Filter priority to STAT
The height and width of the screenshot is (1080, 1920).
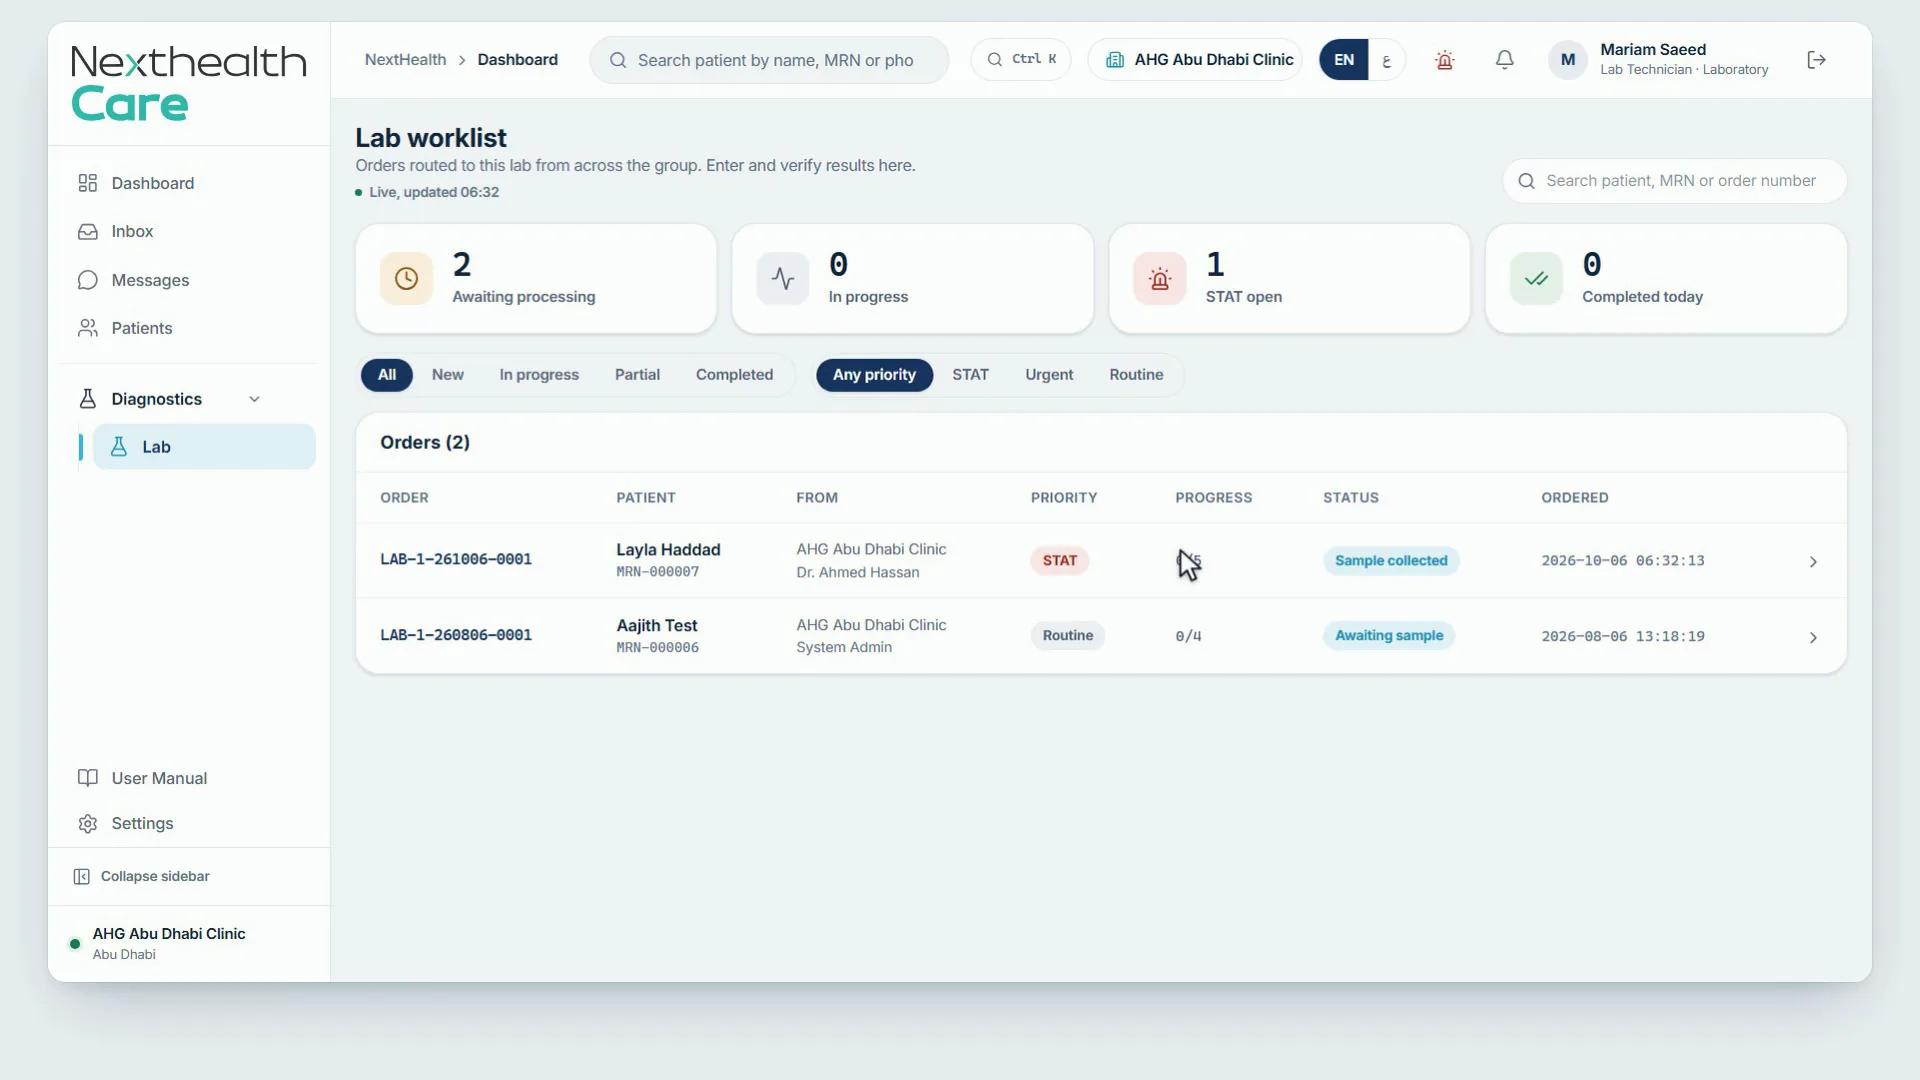(x=970, y=375)
